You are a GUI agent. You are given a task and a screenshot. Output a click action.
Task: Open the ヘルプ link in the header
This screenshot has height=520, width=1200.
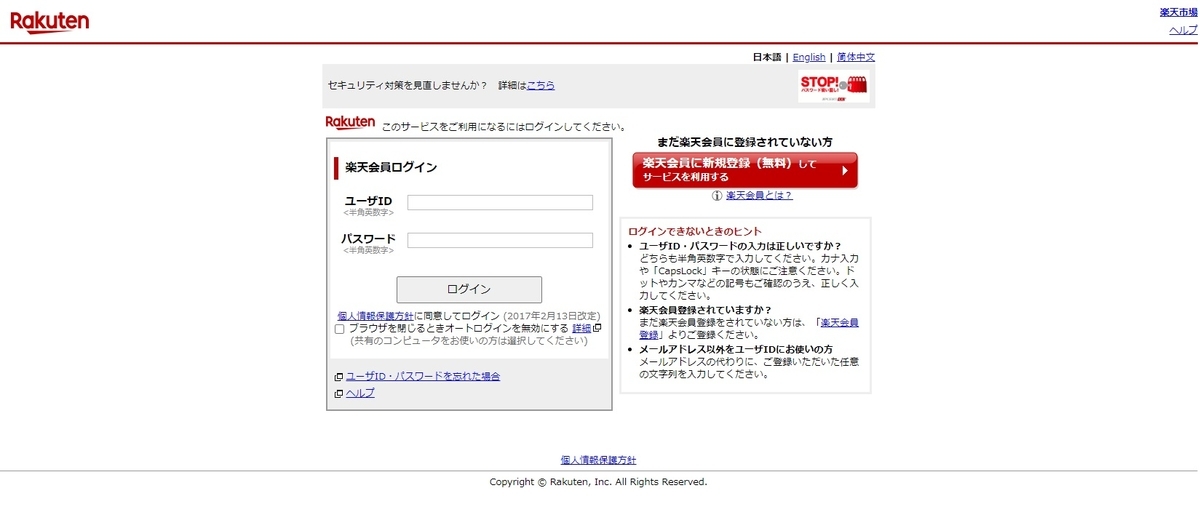tap(1183, 30)
